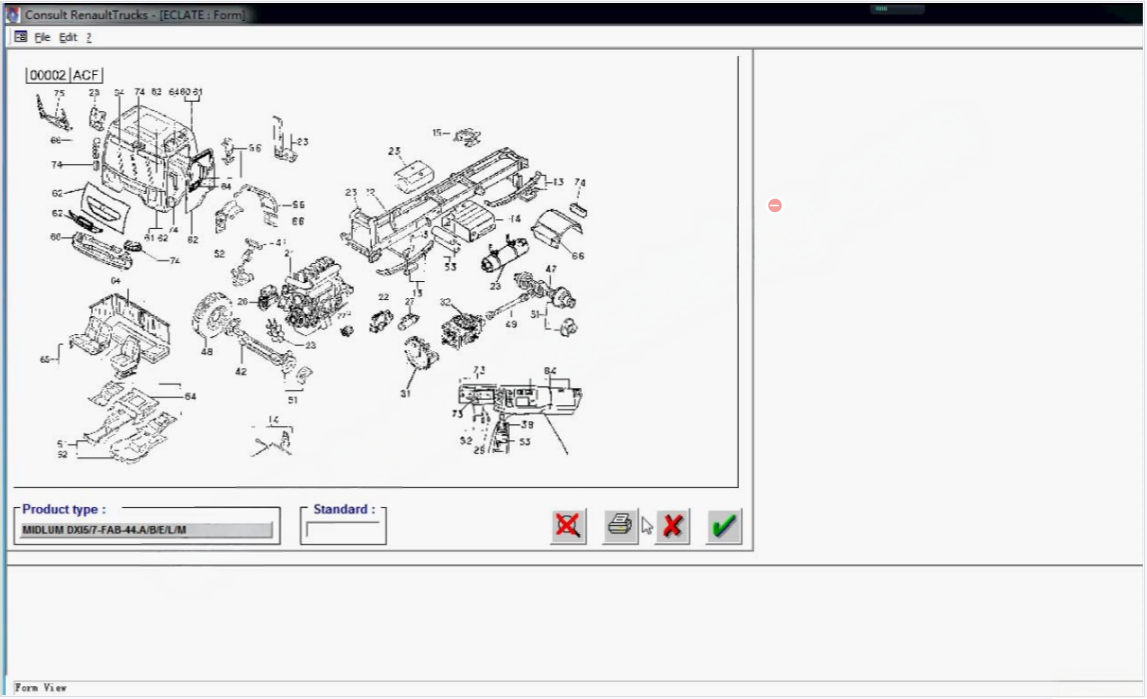Select the bracket part labeled 75
1147x699 pixels.
click(x=53, y=113)
